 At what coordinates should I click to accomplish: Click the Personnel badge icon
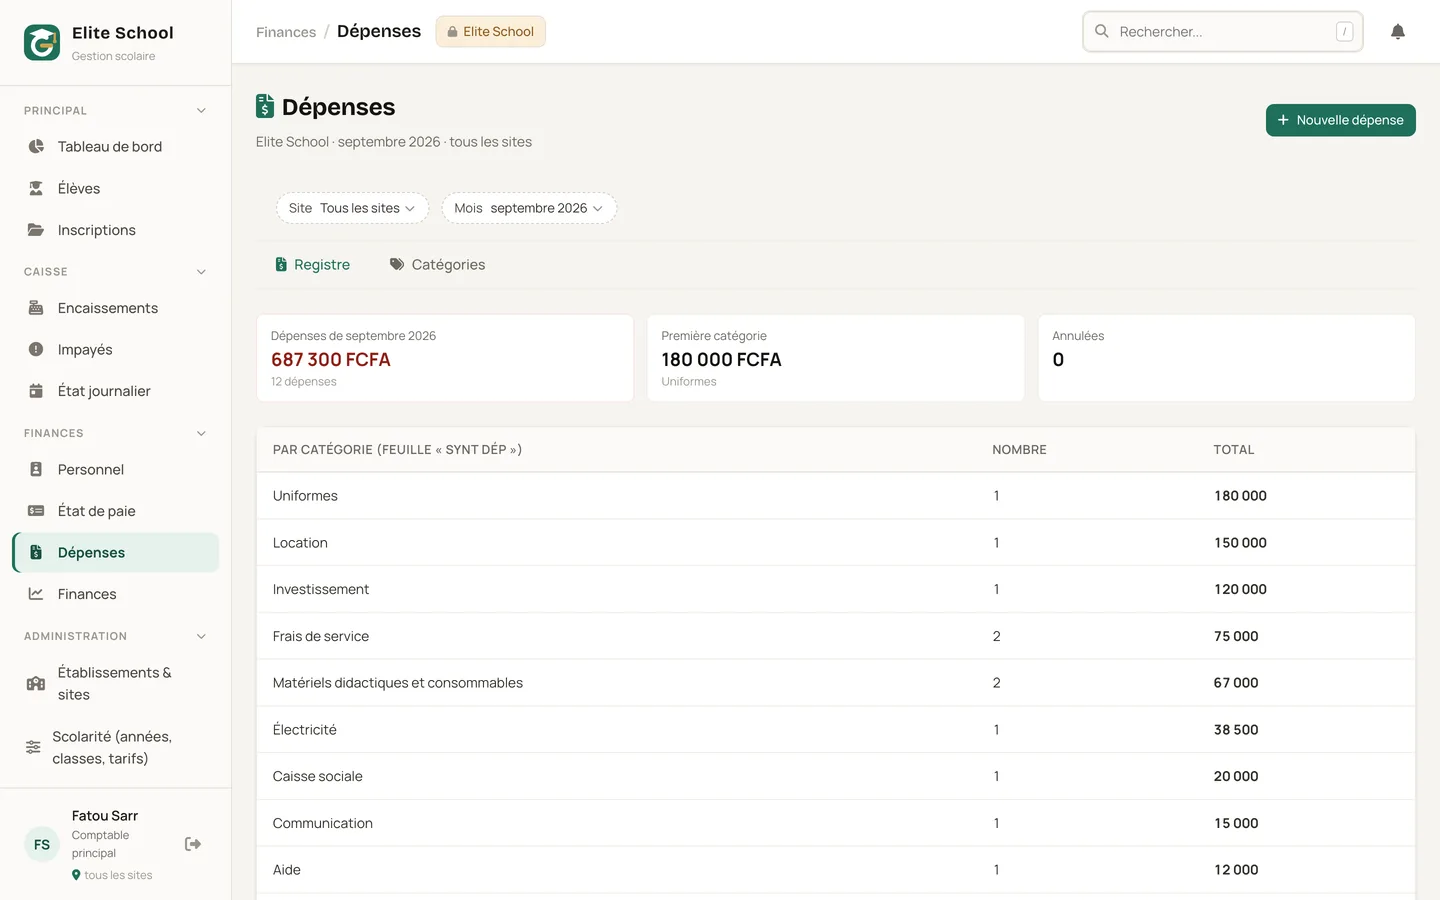[36, 469]
